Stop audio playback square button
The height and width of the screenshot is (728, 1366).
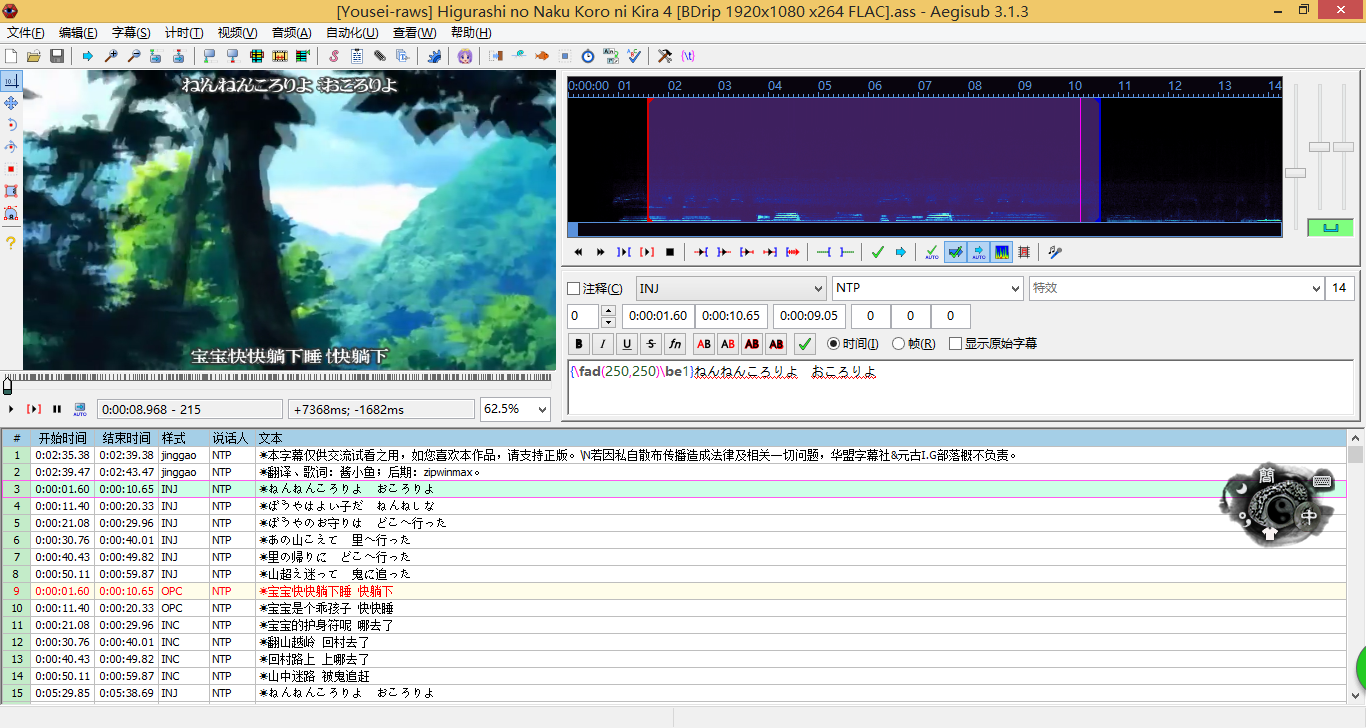pos(670,252)
